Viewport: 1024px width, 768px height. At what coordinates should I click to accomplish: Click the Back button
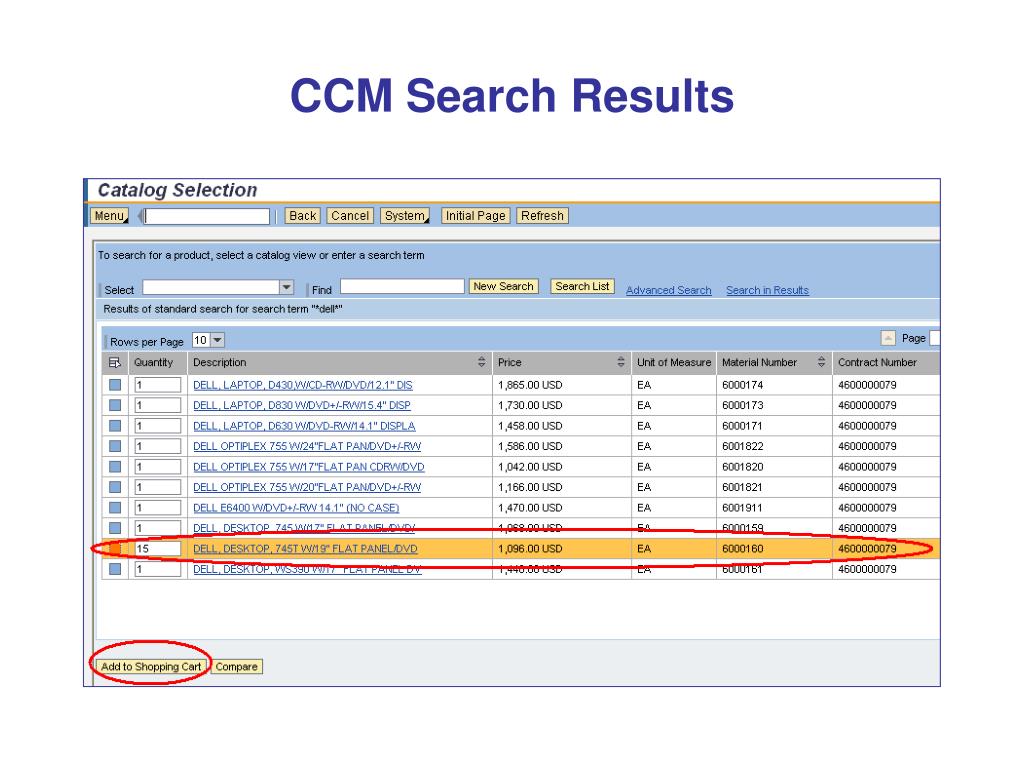pos(302,216)
